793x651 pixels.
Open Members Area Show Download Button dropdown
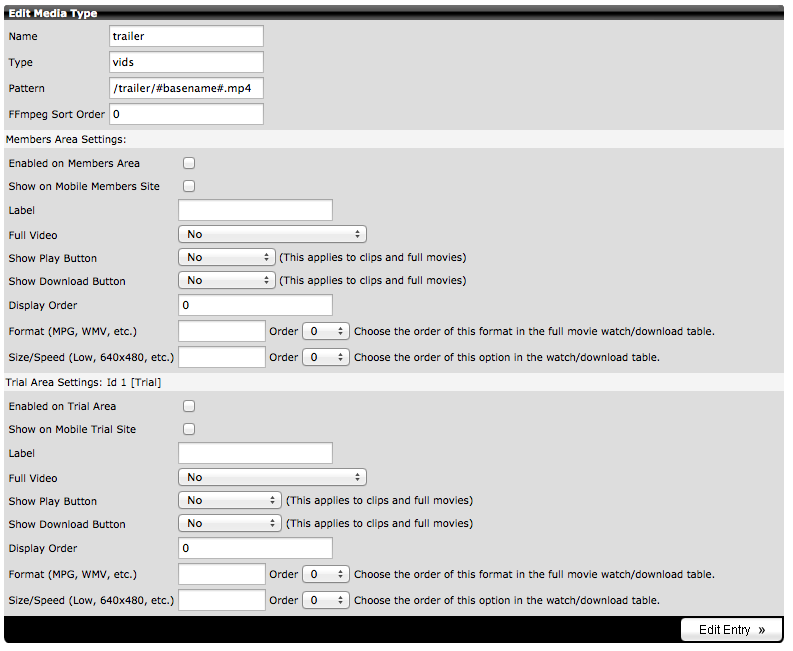point(227,281)
